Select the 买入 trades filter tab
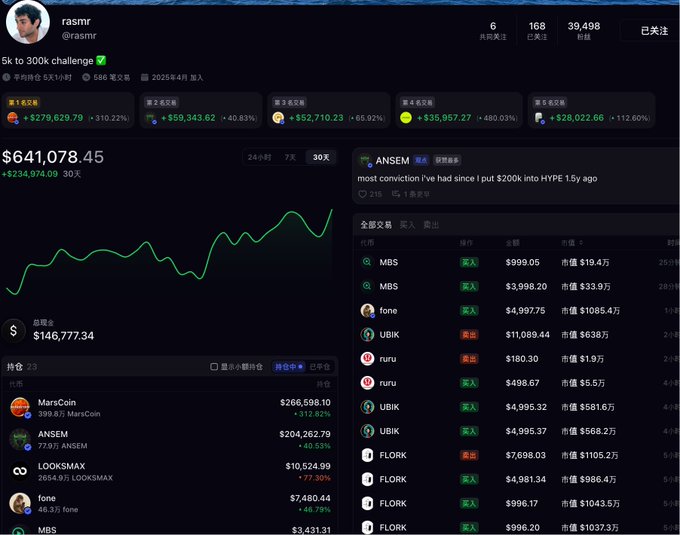The image size is (680, 535). point(407,225)
